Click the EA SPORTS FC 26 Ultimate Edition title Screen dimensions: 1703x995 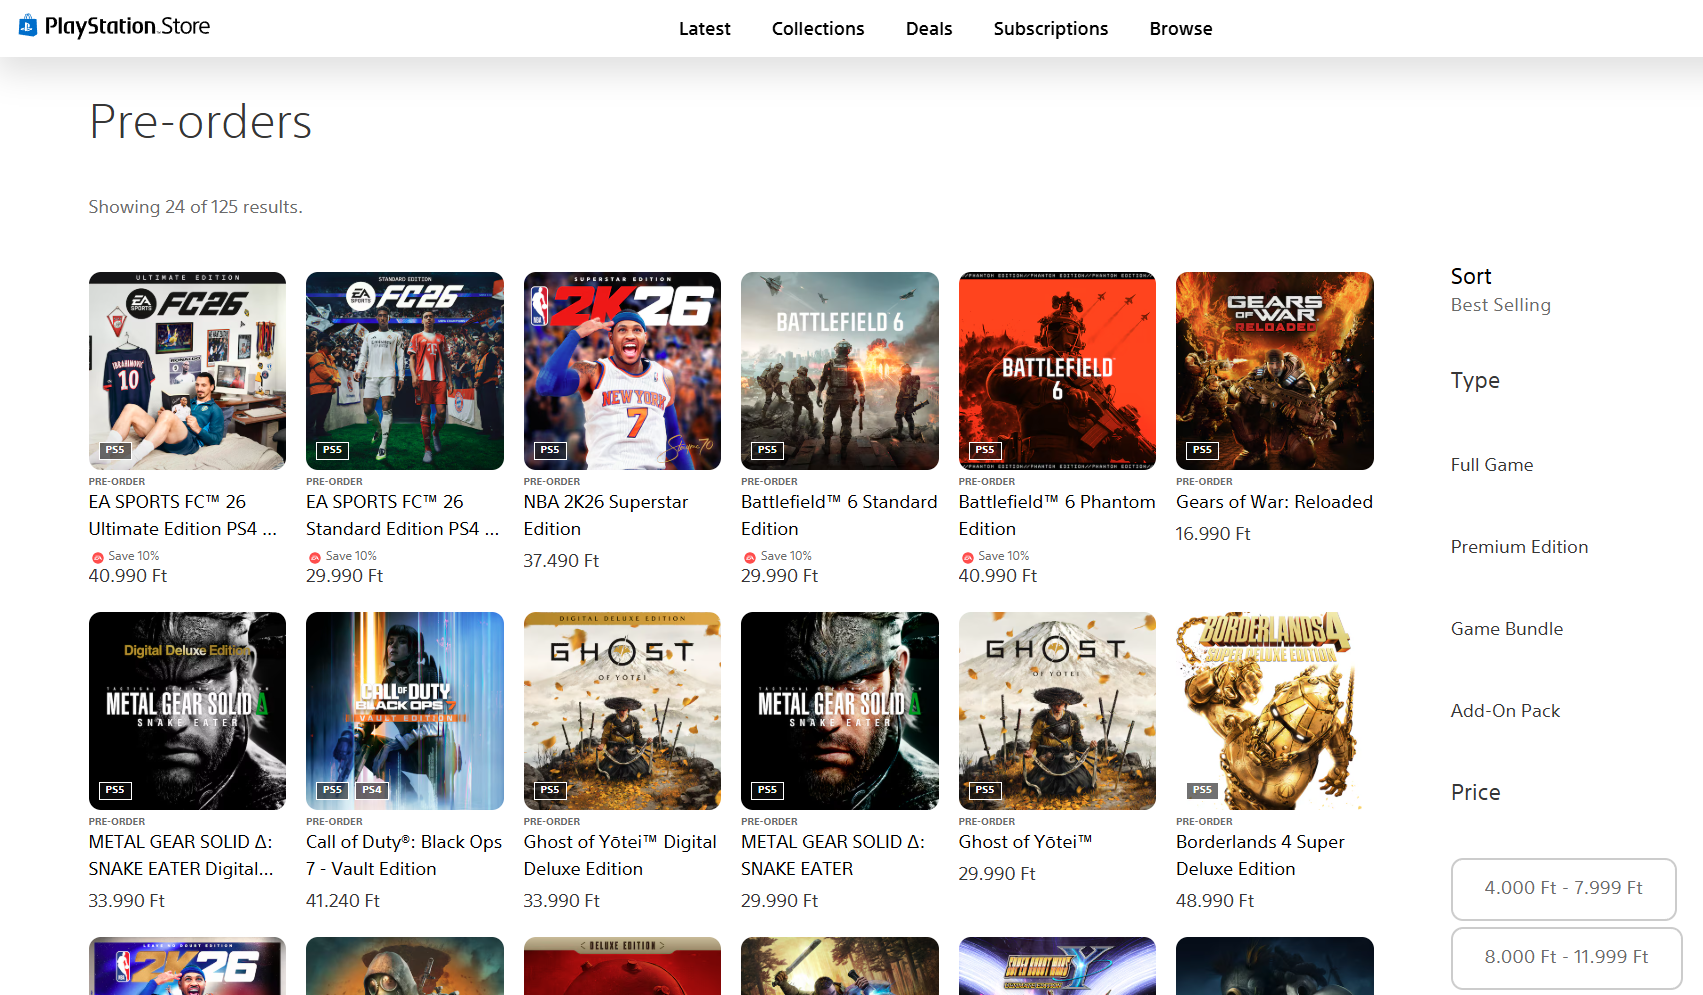[183, 515]
